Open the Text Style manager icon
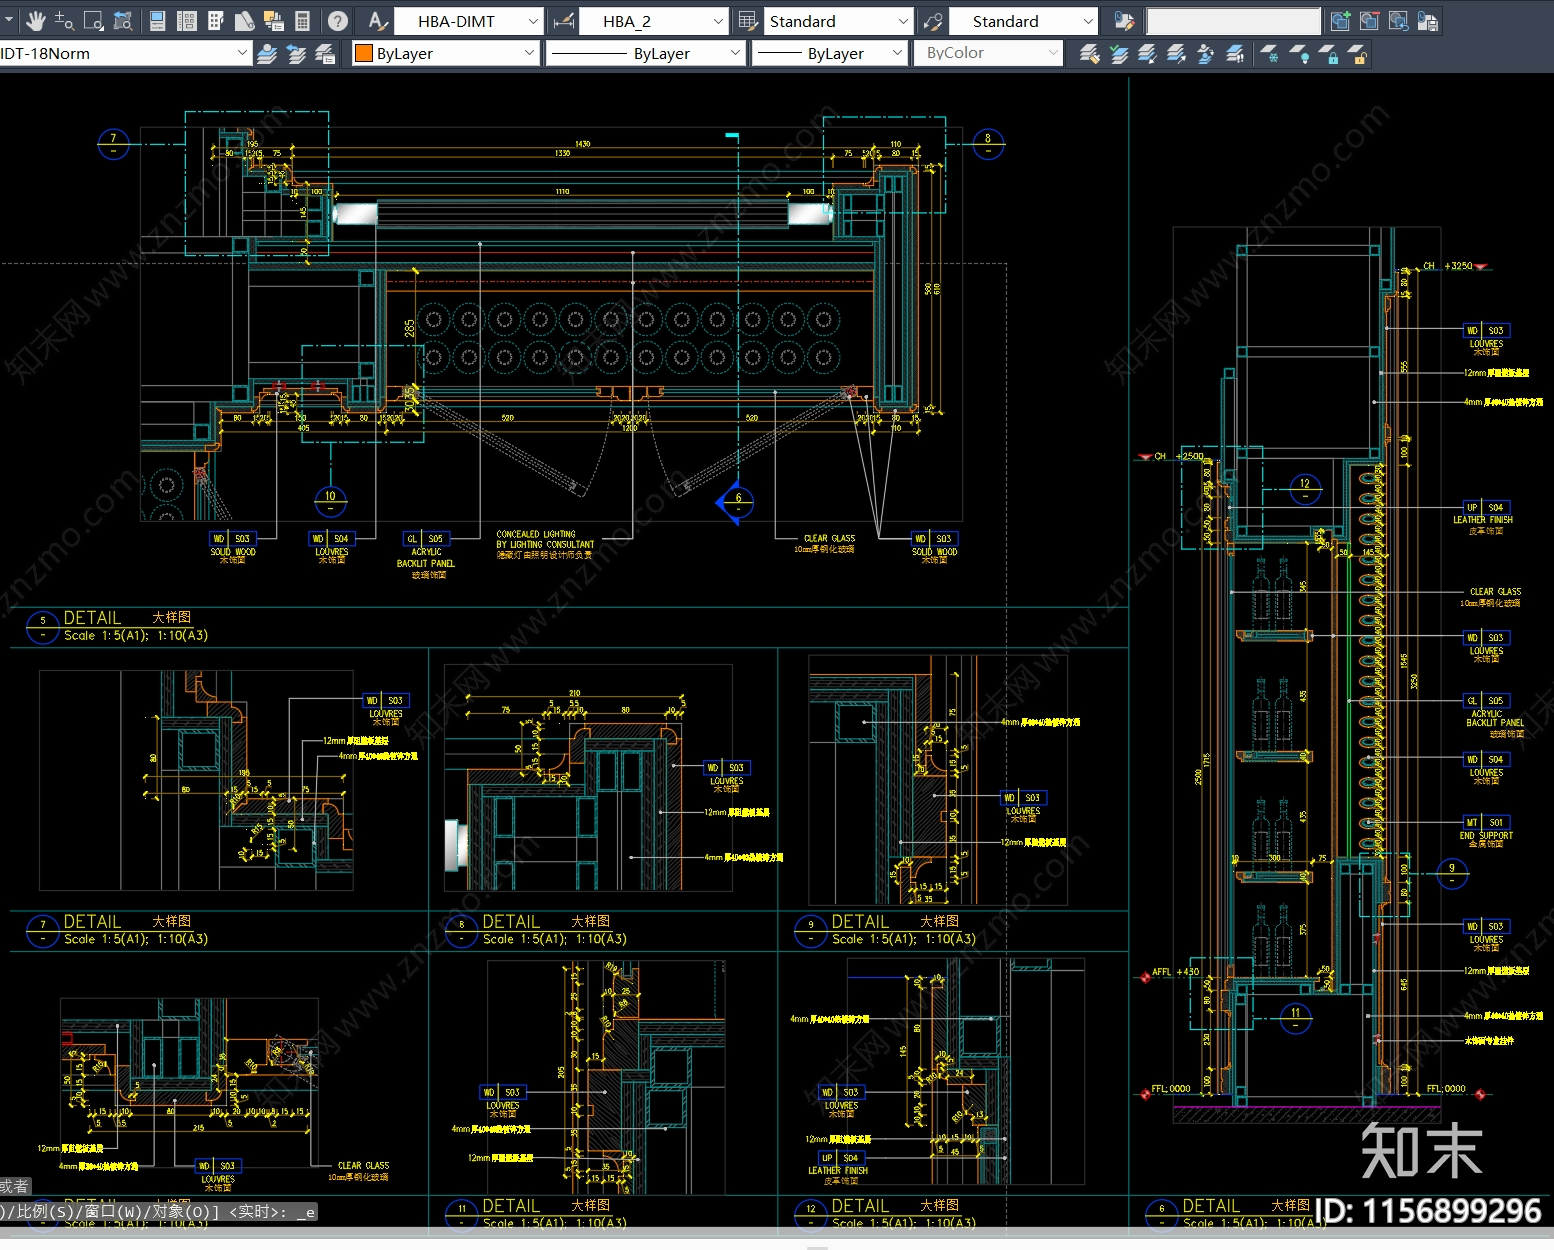The height and width of the screenshot is (1250, 1554). tap(377, 21)
